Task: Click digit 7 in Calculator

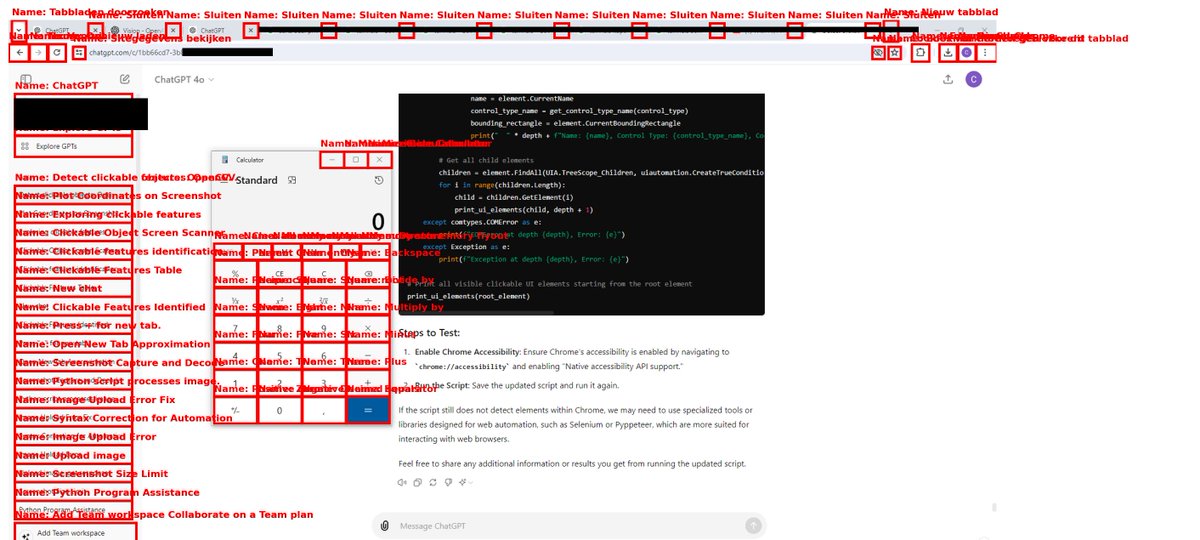Action: pyautogui.click(x=235, y=328)
